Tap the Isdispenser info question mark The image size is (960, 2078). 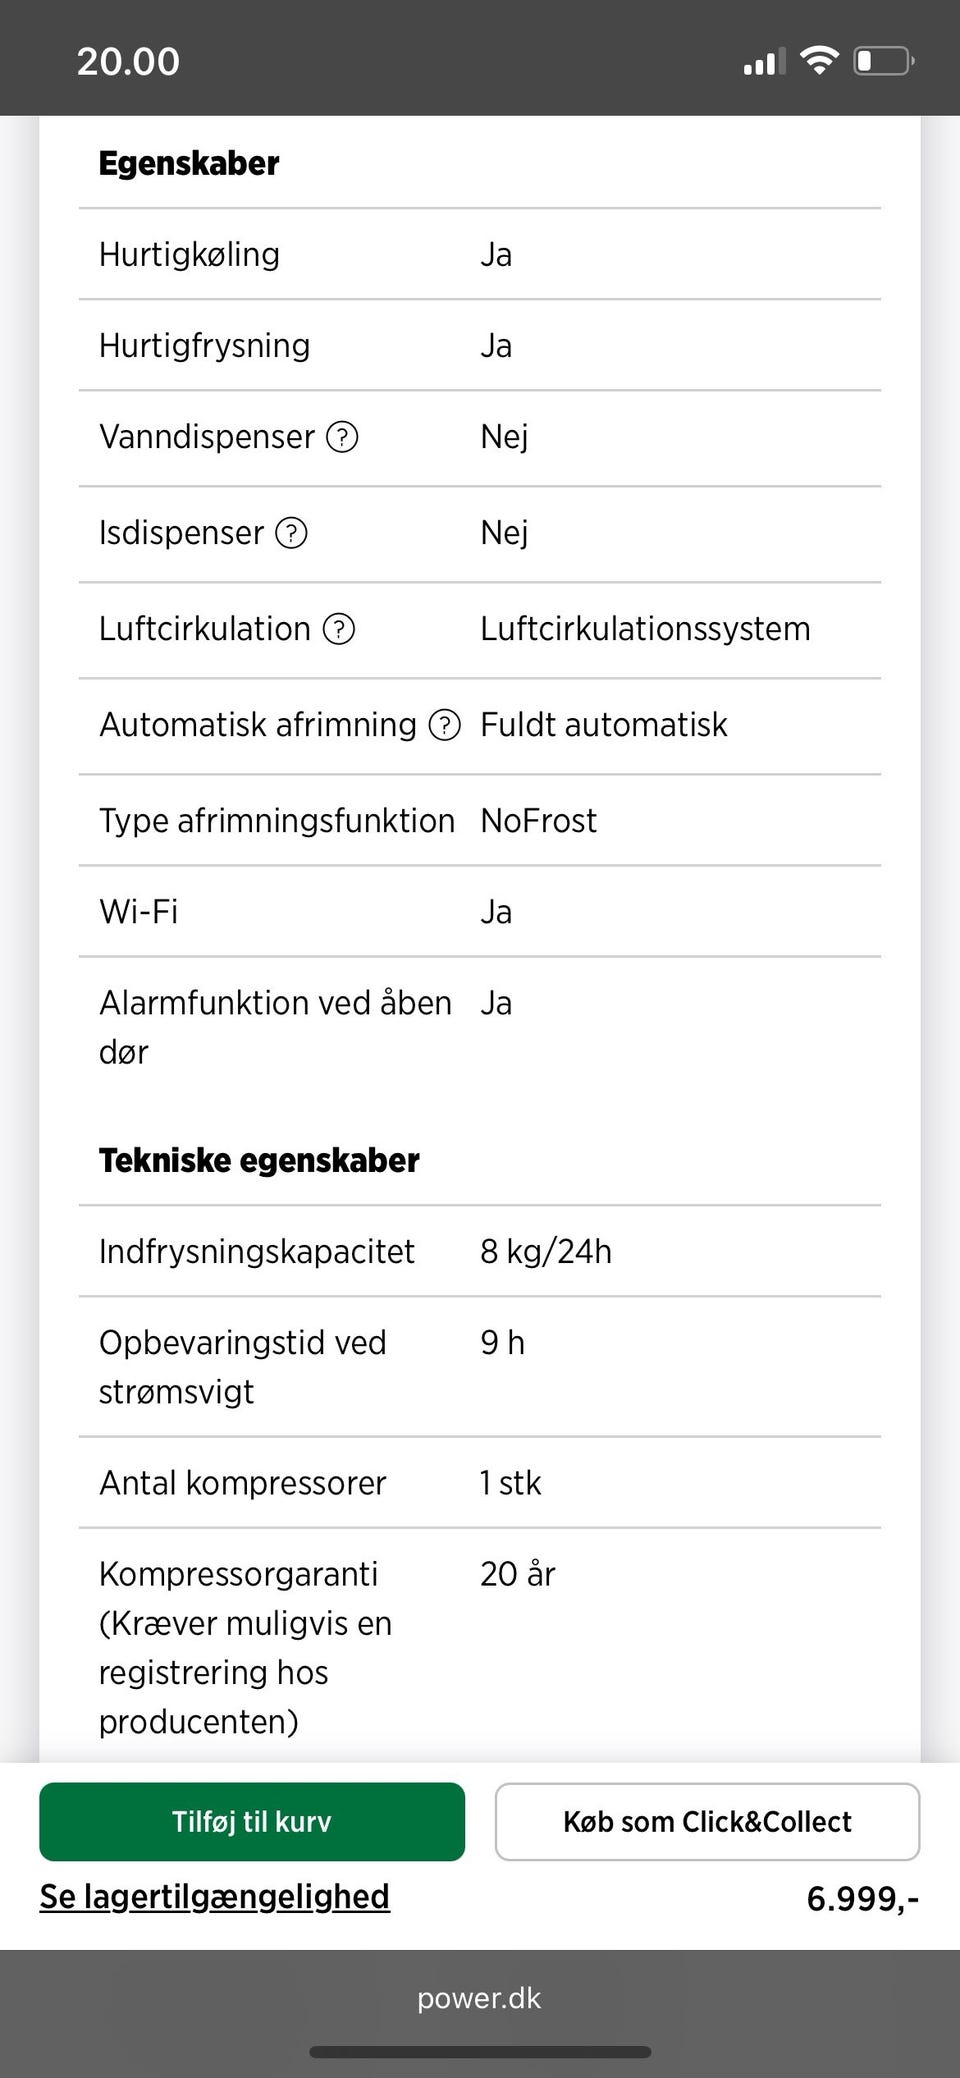click(x=291, y=533)
